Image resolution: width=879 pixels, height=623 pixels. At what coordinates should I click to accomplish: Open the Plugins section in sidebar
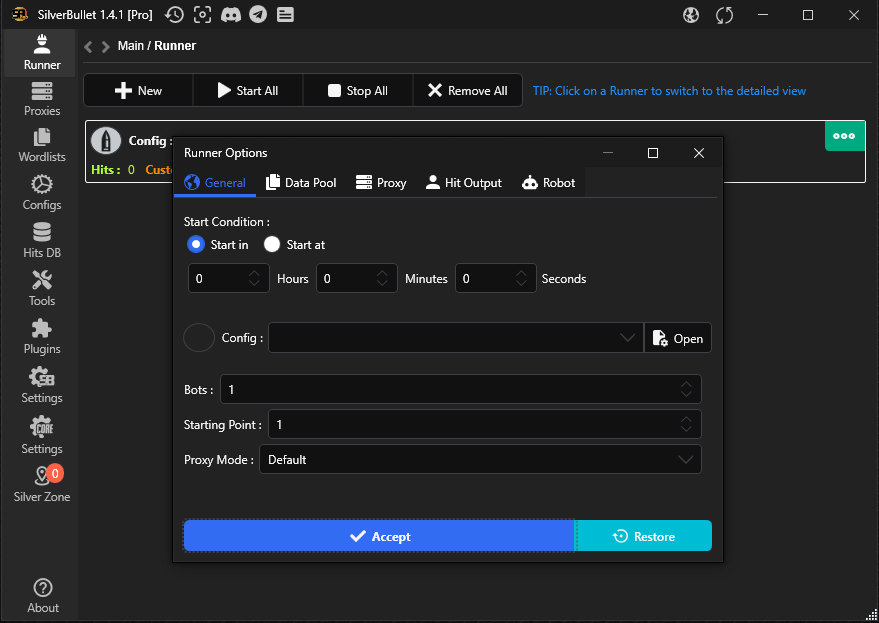tap(42, 337)
